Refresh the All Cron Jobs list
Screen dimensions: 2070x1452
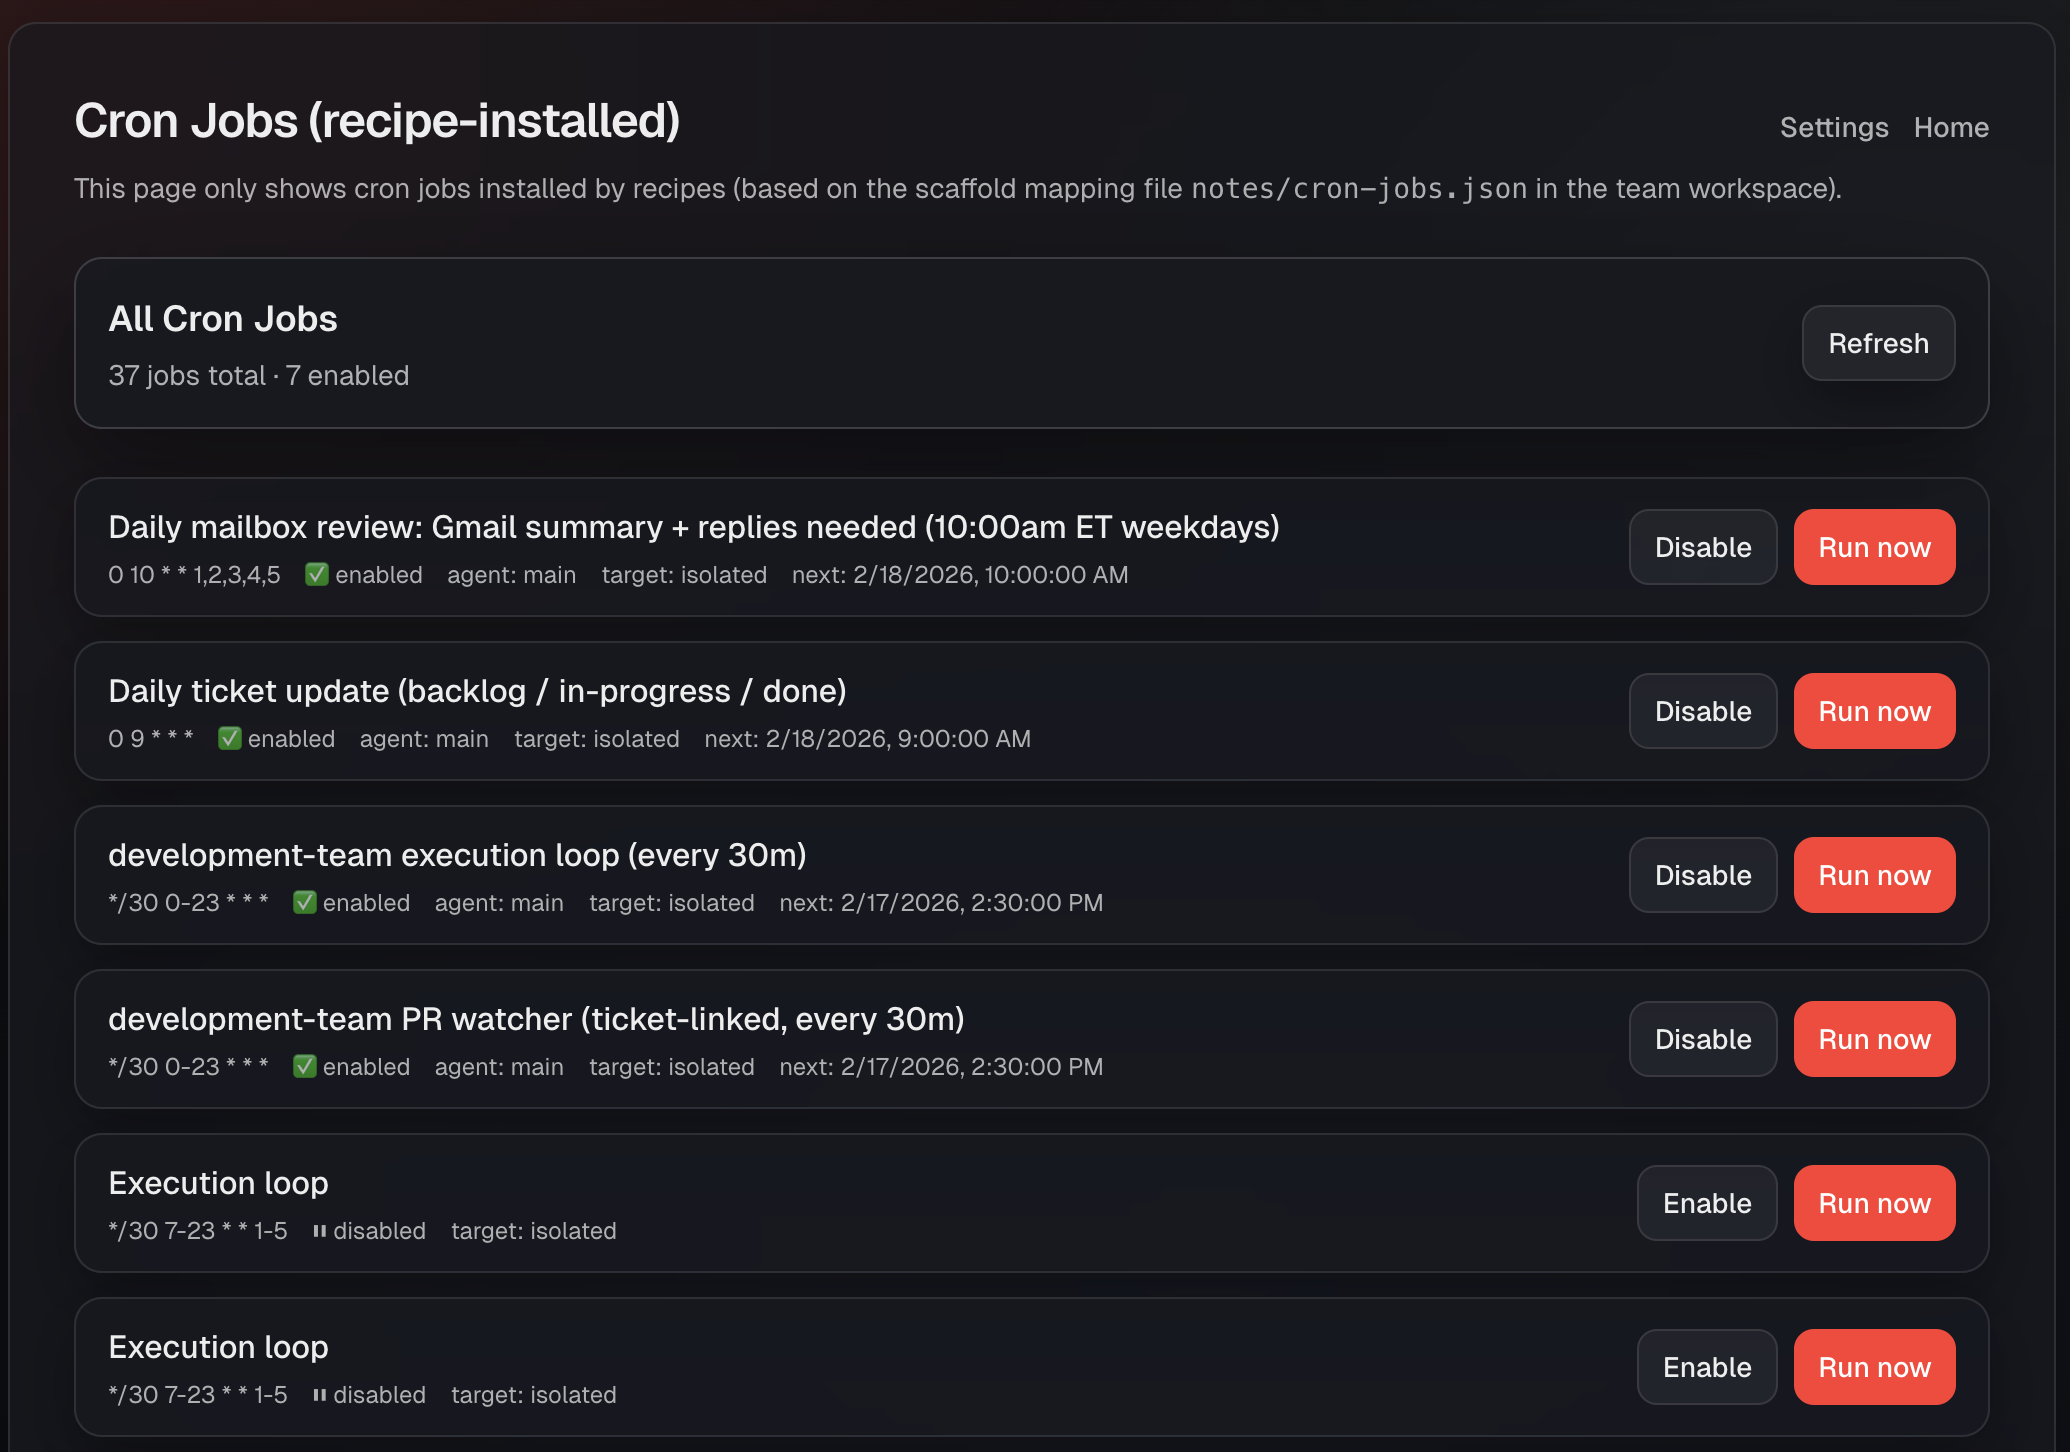pyautogui.click(x=1878, y=343)
